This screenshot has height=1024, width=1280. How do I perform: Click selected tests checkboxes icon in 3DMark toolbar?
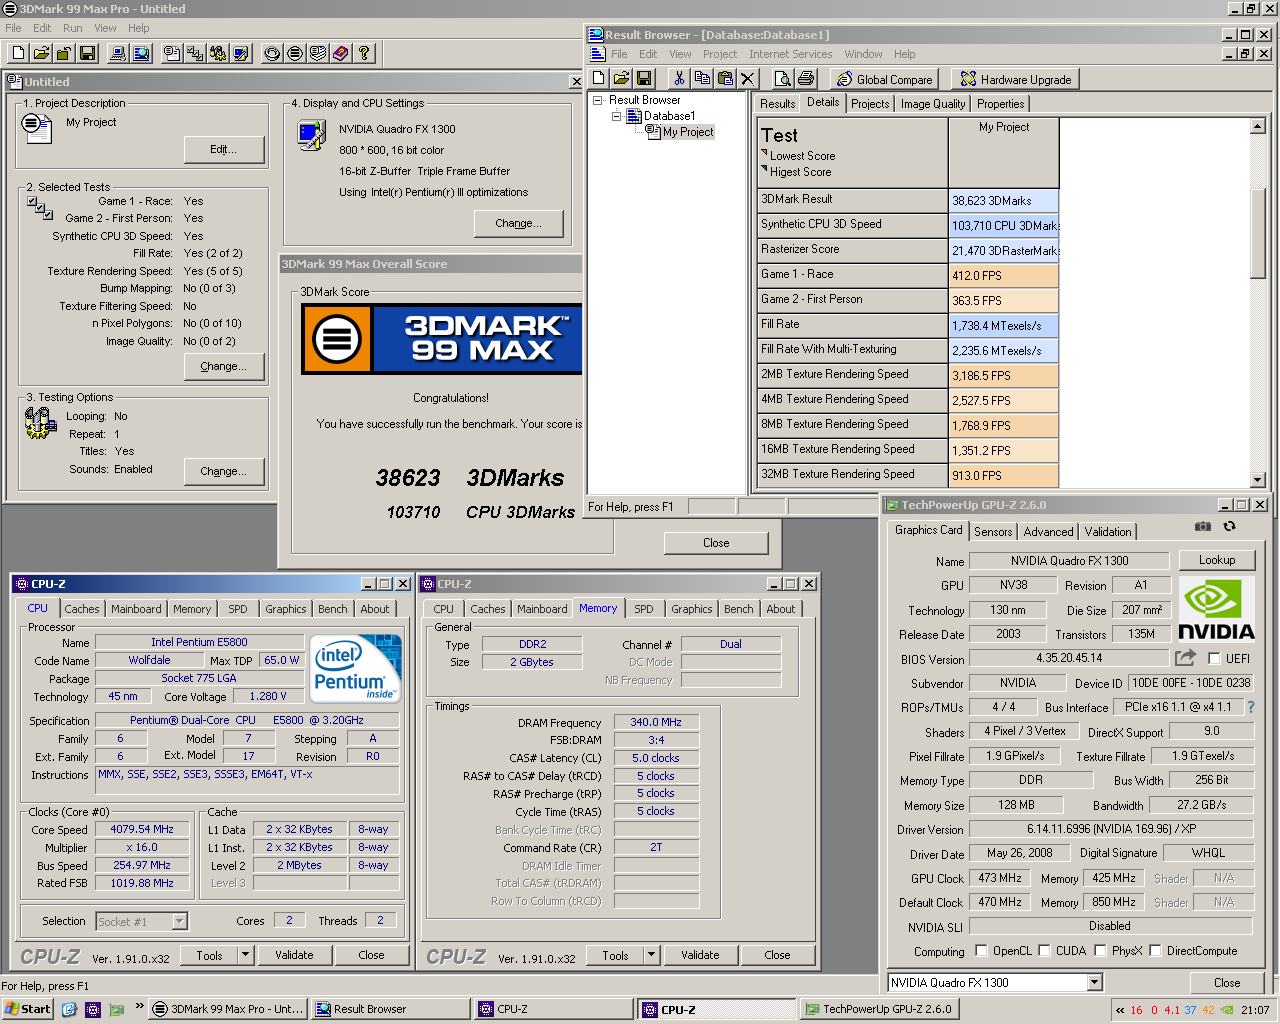[195, 53]
